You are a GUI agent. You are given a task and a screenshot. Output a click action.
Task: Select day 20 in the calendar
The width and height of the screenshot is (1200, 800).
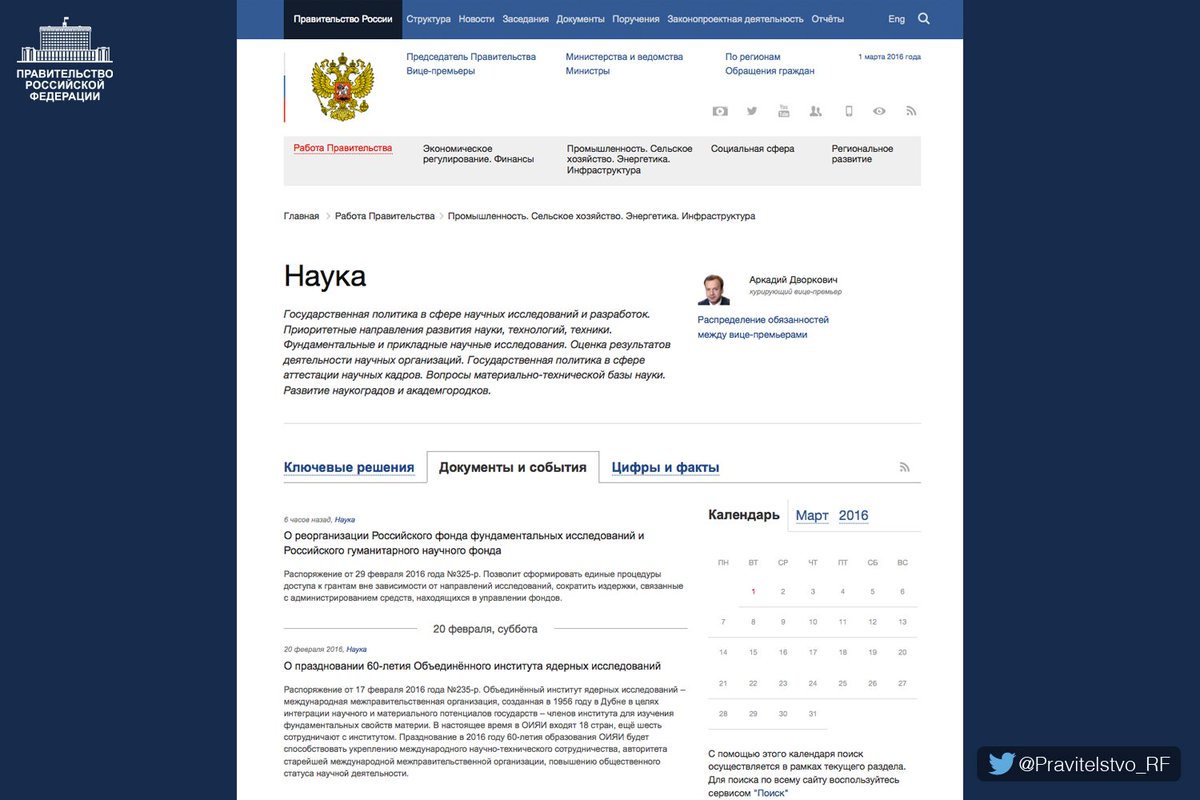coord(902,652)
